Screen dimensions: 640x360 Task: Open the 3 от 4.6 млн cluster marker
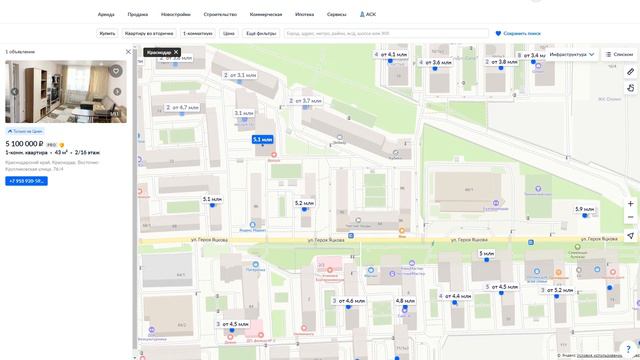(x=348, y=301)
